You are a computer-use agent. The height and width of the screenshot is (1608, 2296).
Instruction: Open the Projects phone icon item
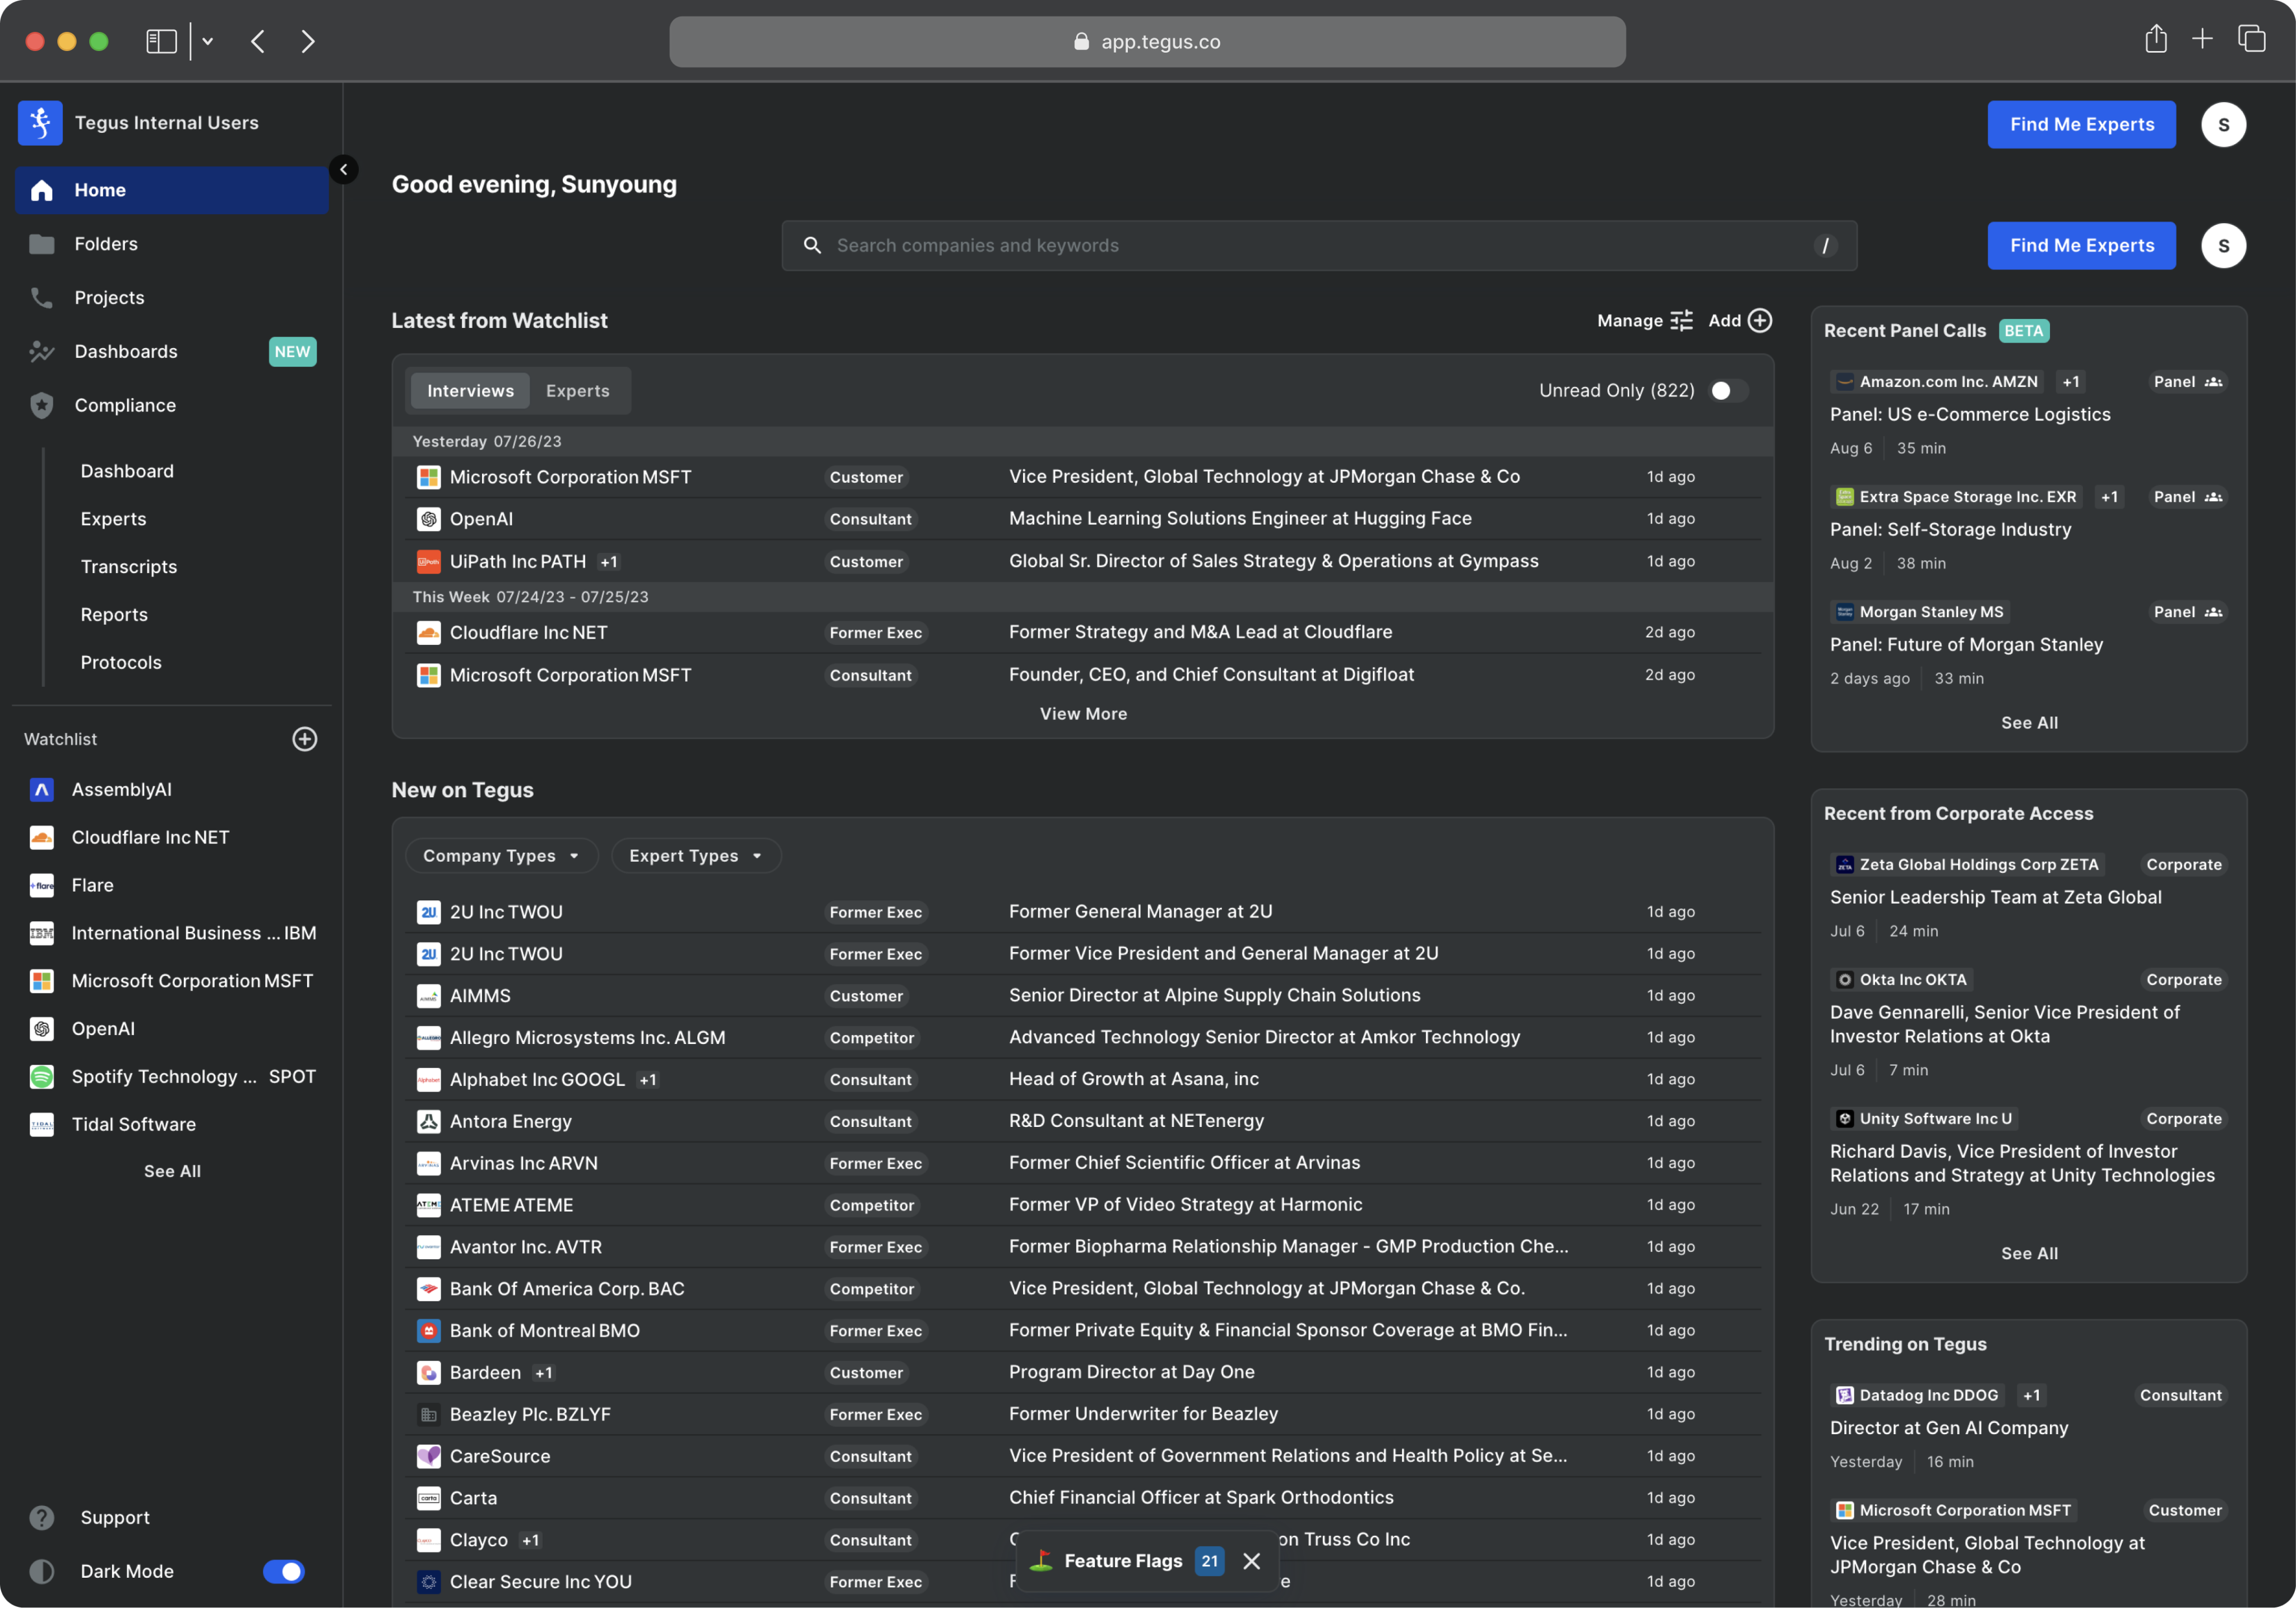click(42, 298)
